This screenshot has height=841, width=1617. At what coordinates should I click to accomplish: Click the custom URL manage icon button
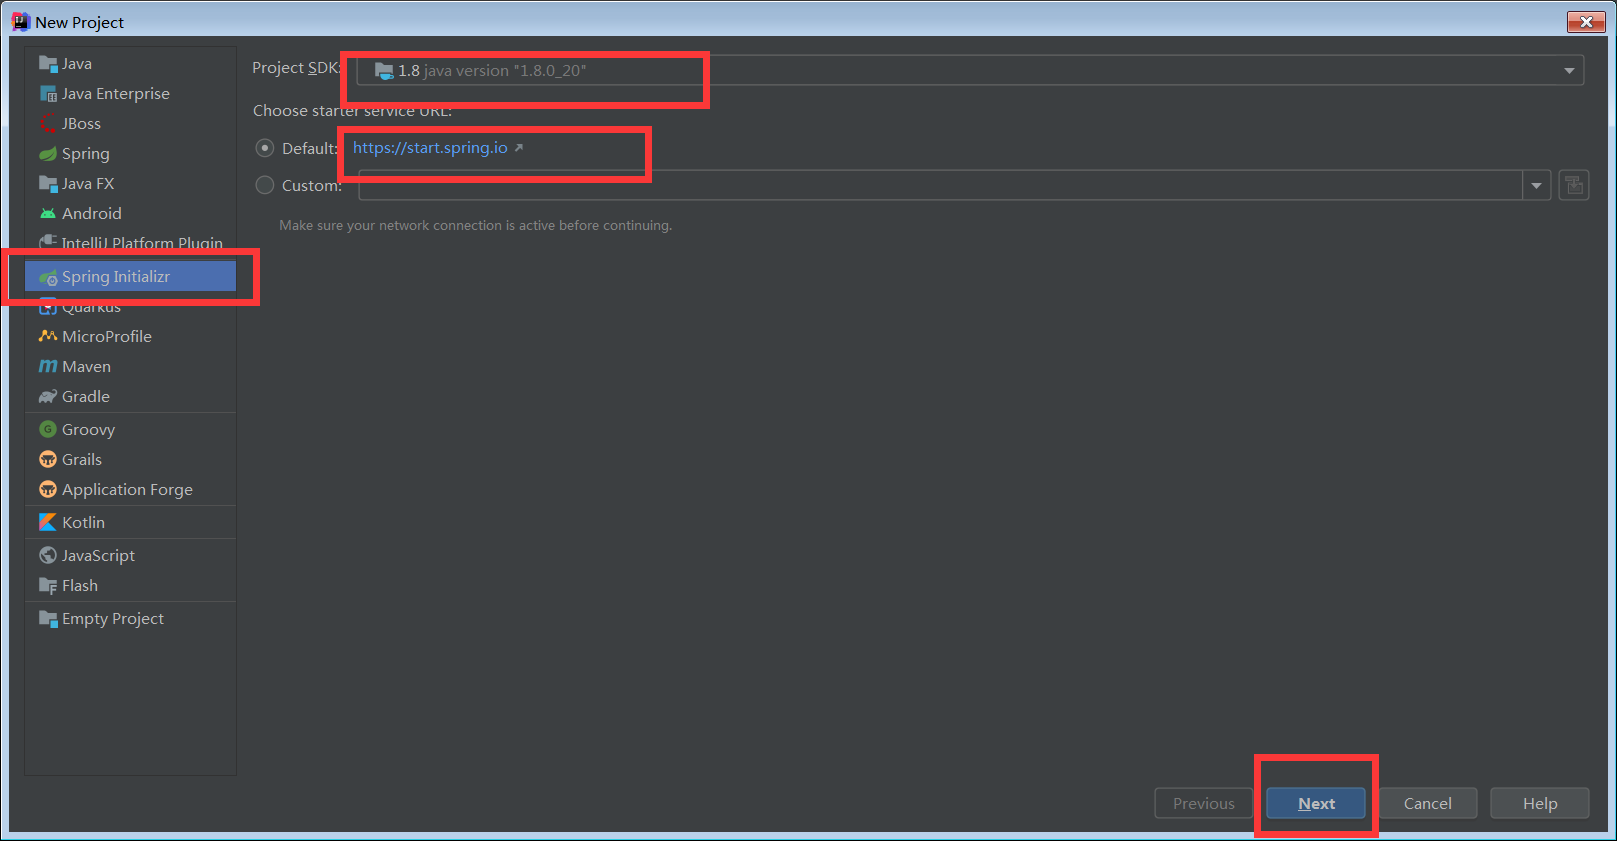click(x=1574, y=185)
